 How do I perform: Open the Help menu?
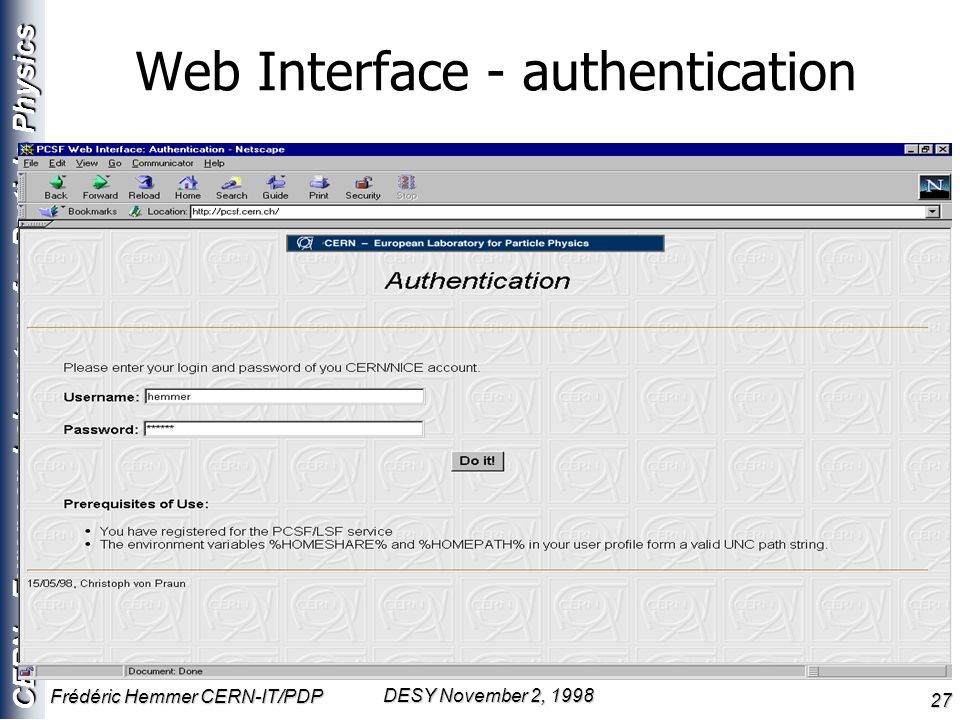click(214, 163)
